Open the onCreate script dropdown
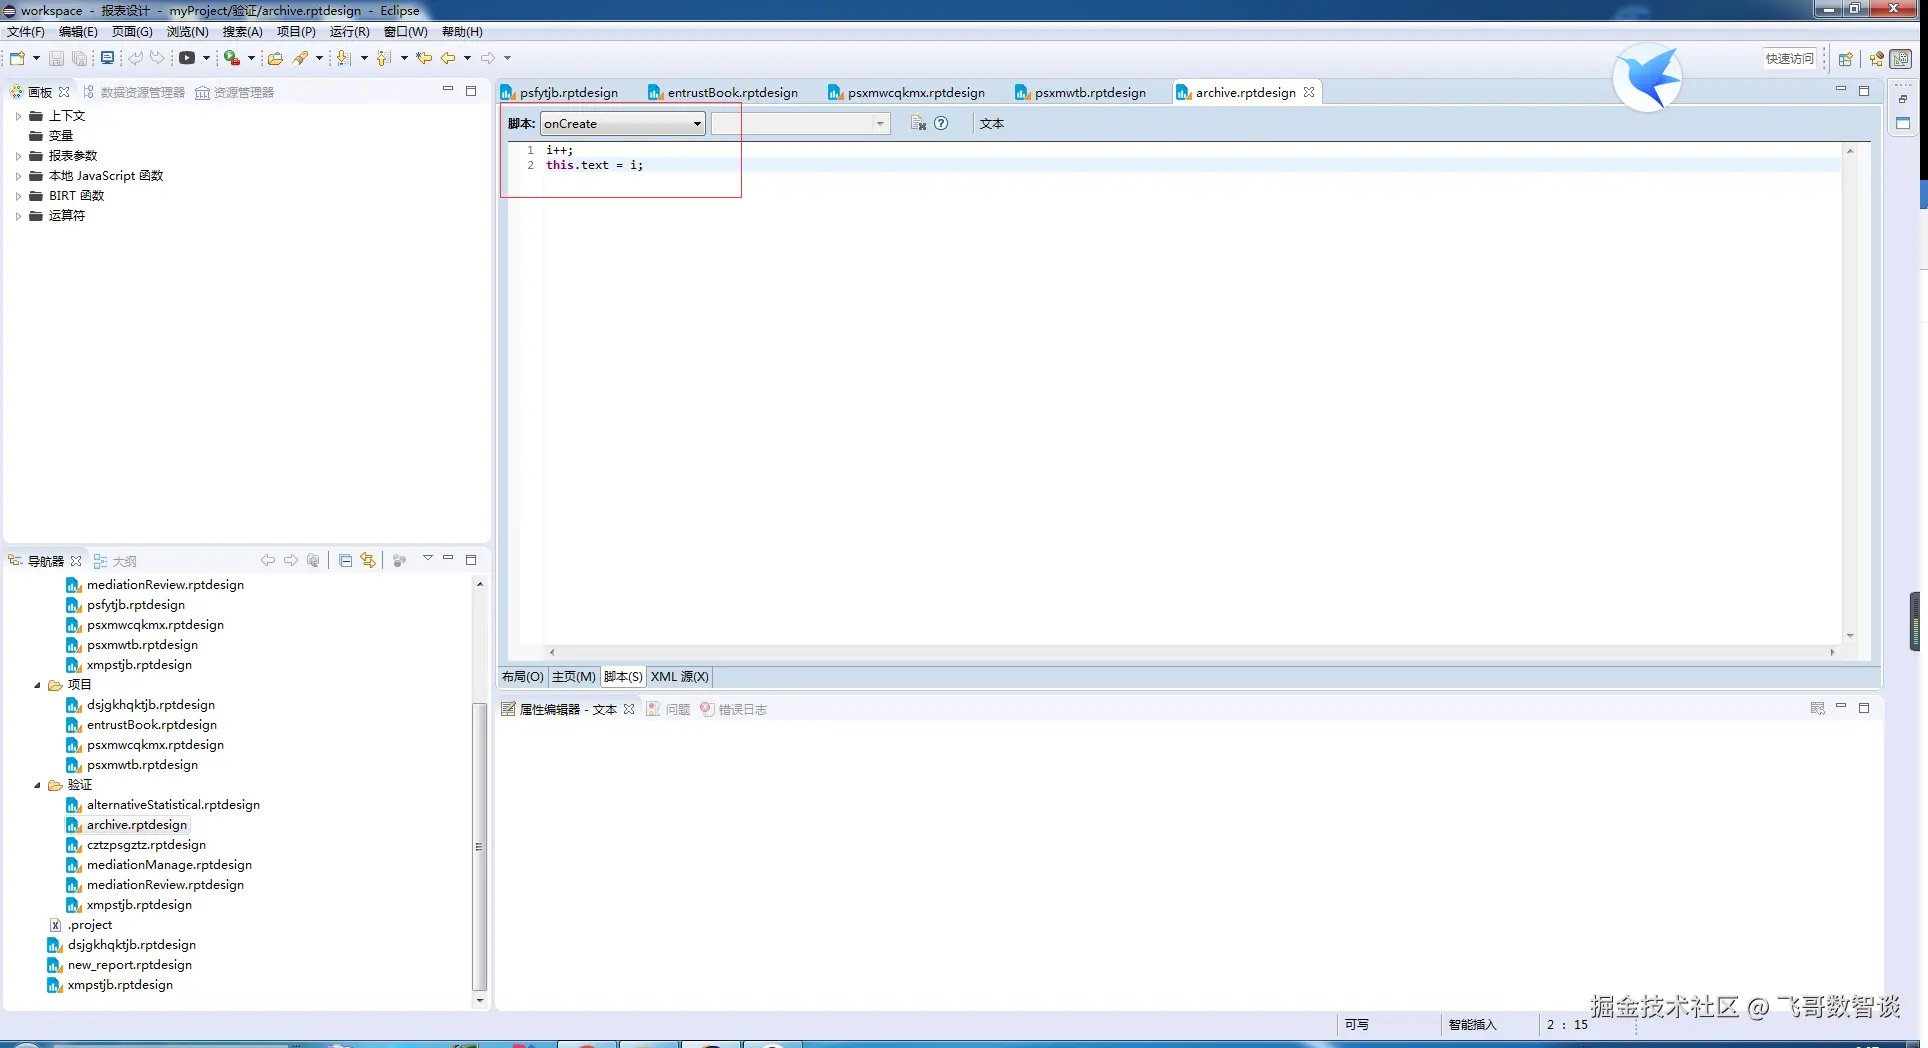 click(x=623, y=123)
